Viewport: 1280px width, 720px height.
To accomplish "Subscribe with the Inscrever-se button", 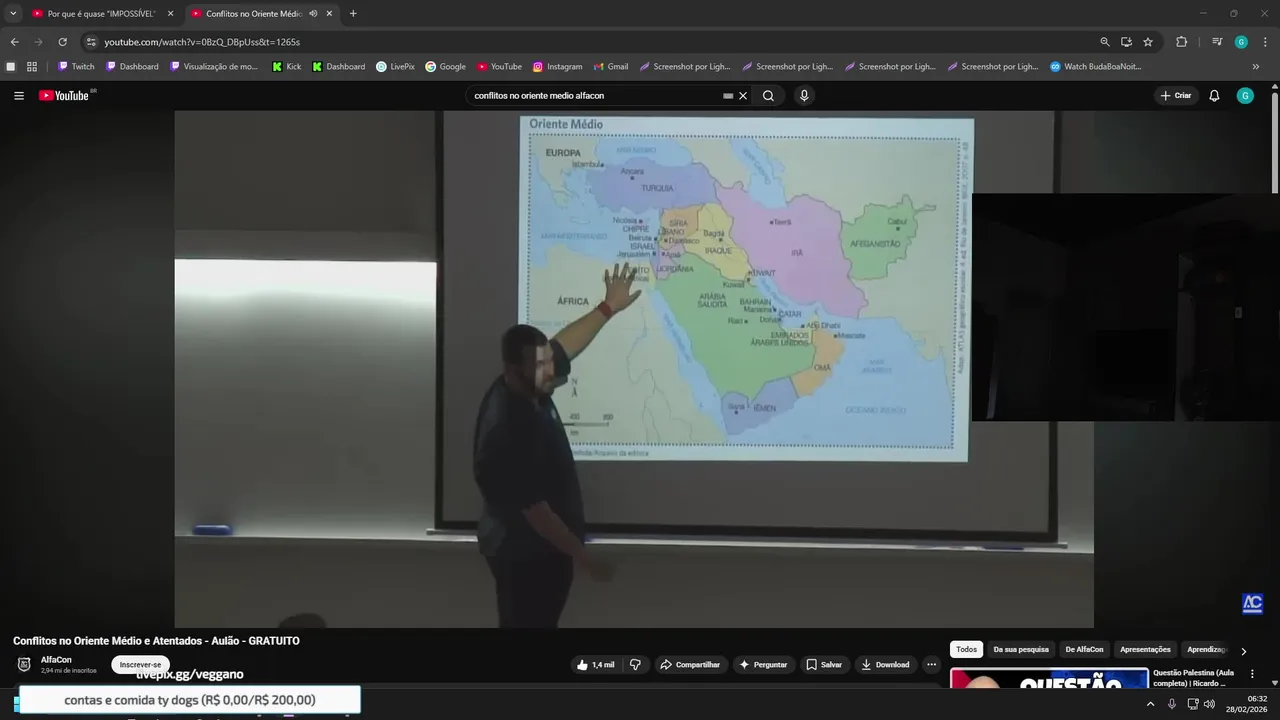I will 140,665.
